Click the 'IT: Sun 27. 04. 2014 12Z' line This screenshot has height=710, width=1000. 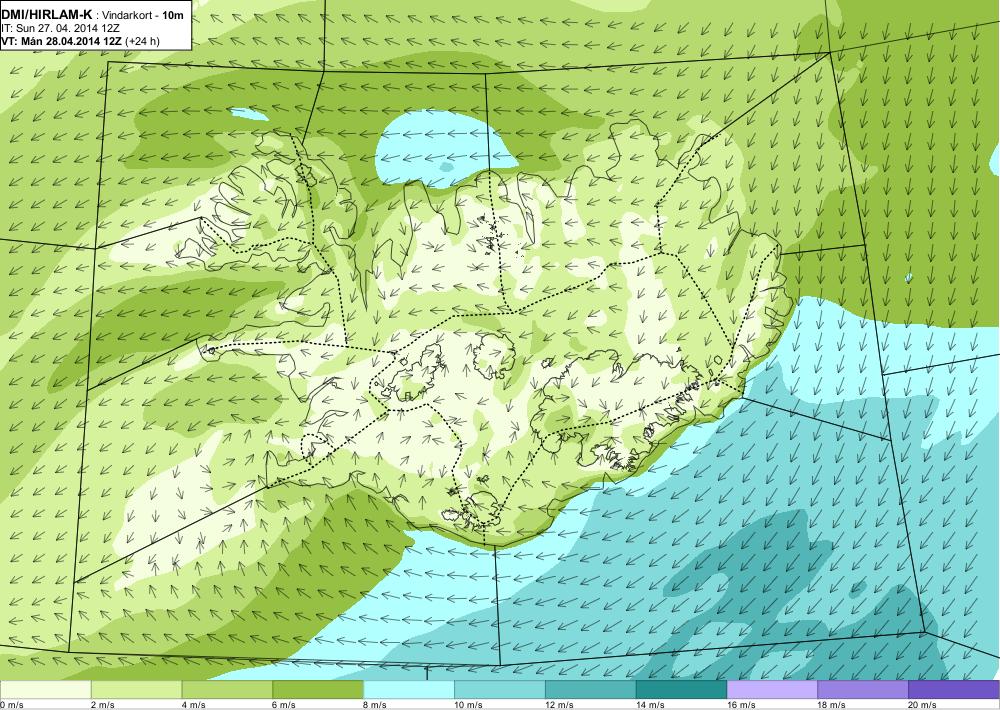(61, 29)
